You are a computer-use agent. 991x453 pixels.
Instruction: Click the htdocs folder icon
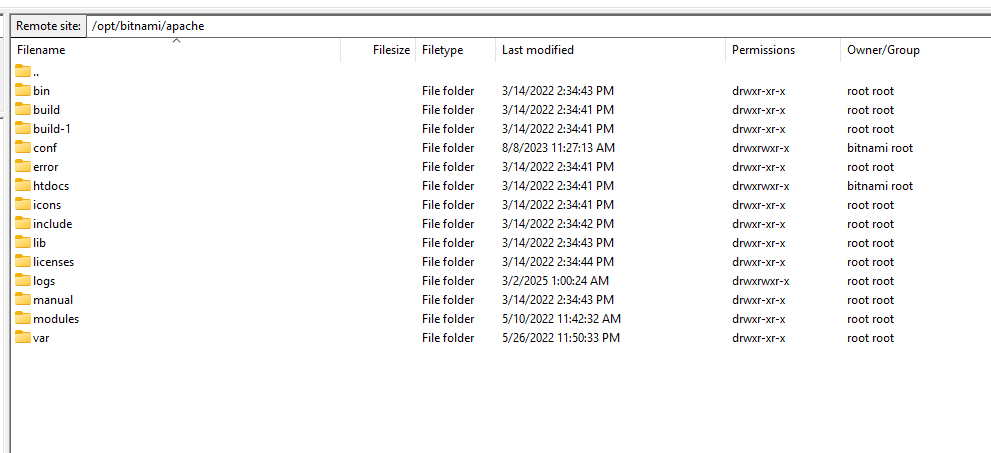[23, 186]
